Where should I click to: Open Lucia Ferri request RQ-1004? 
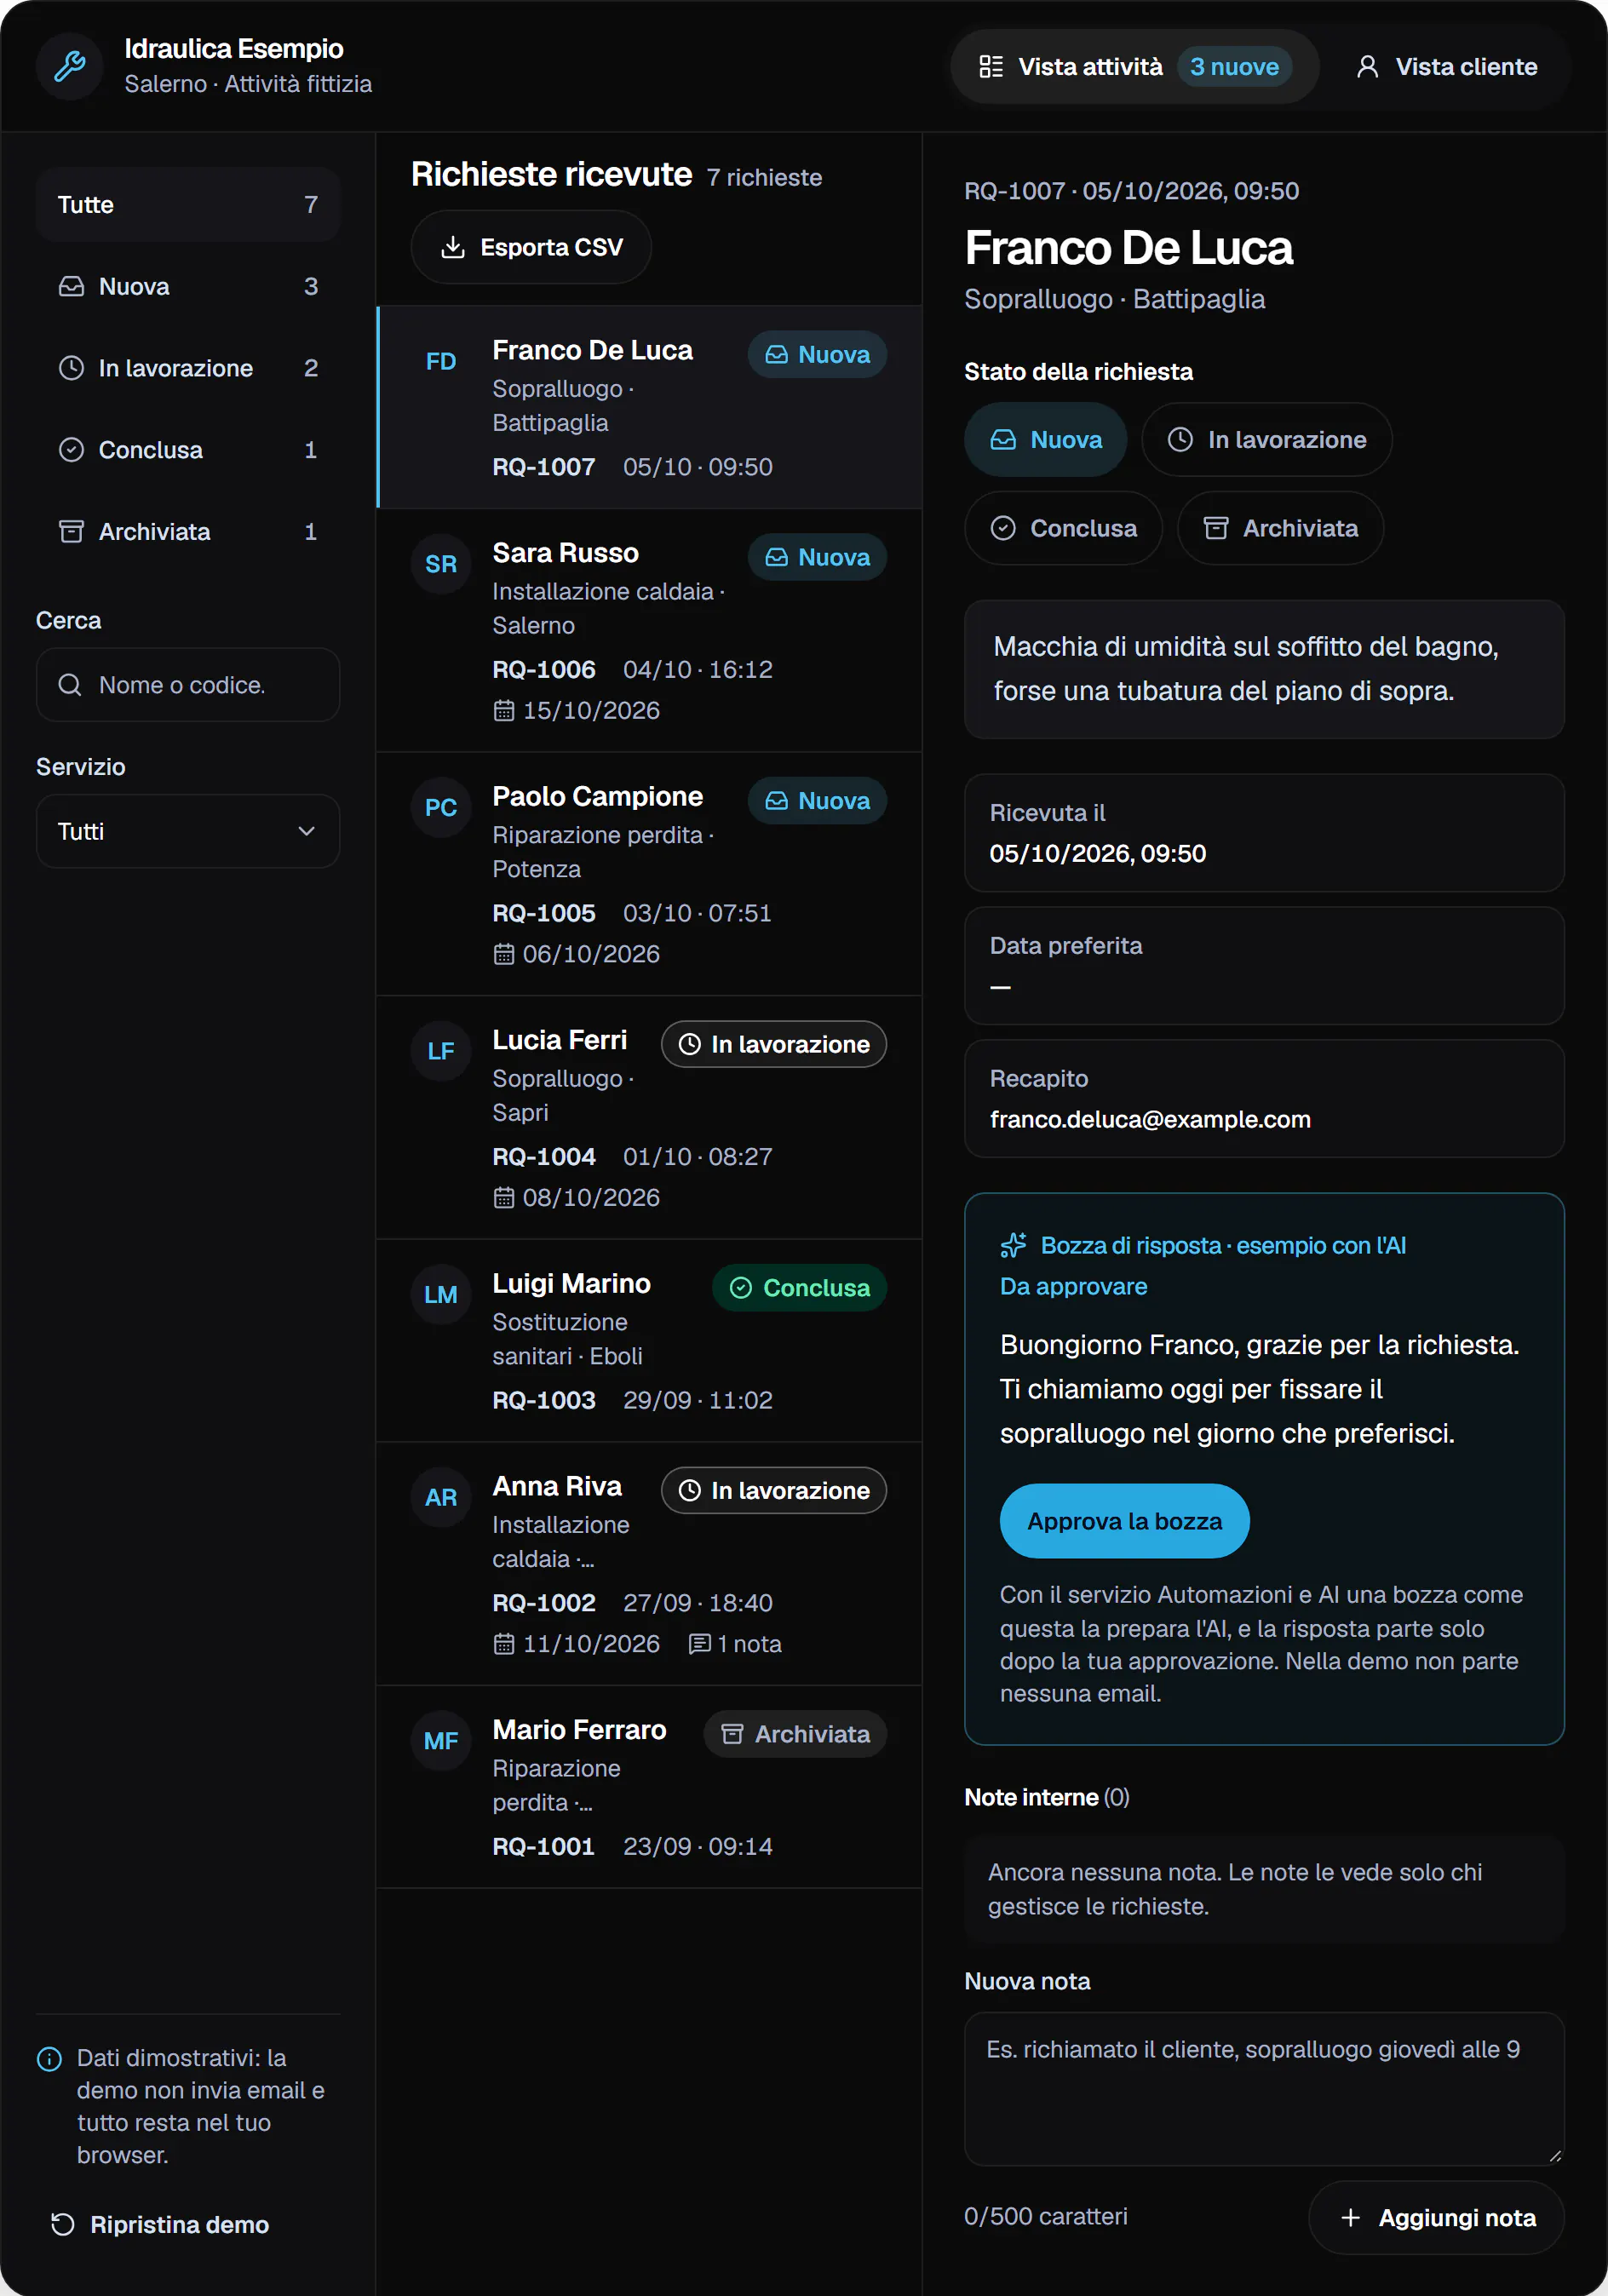(x=649, y=1117)
